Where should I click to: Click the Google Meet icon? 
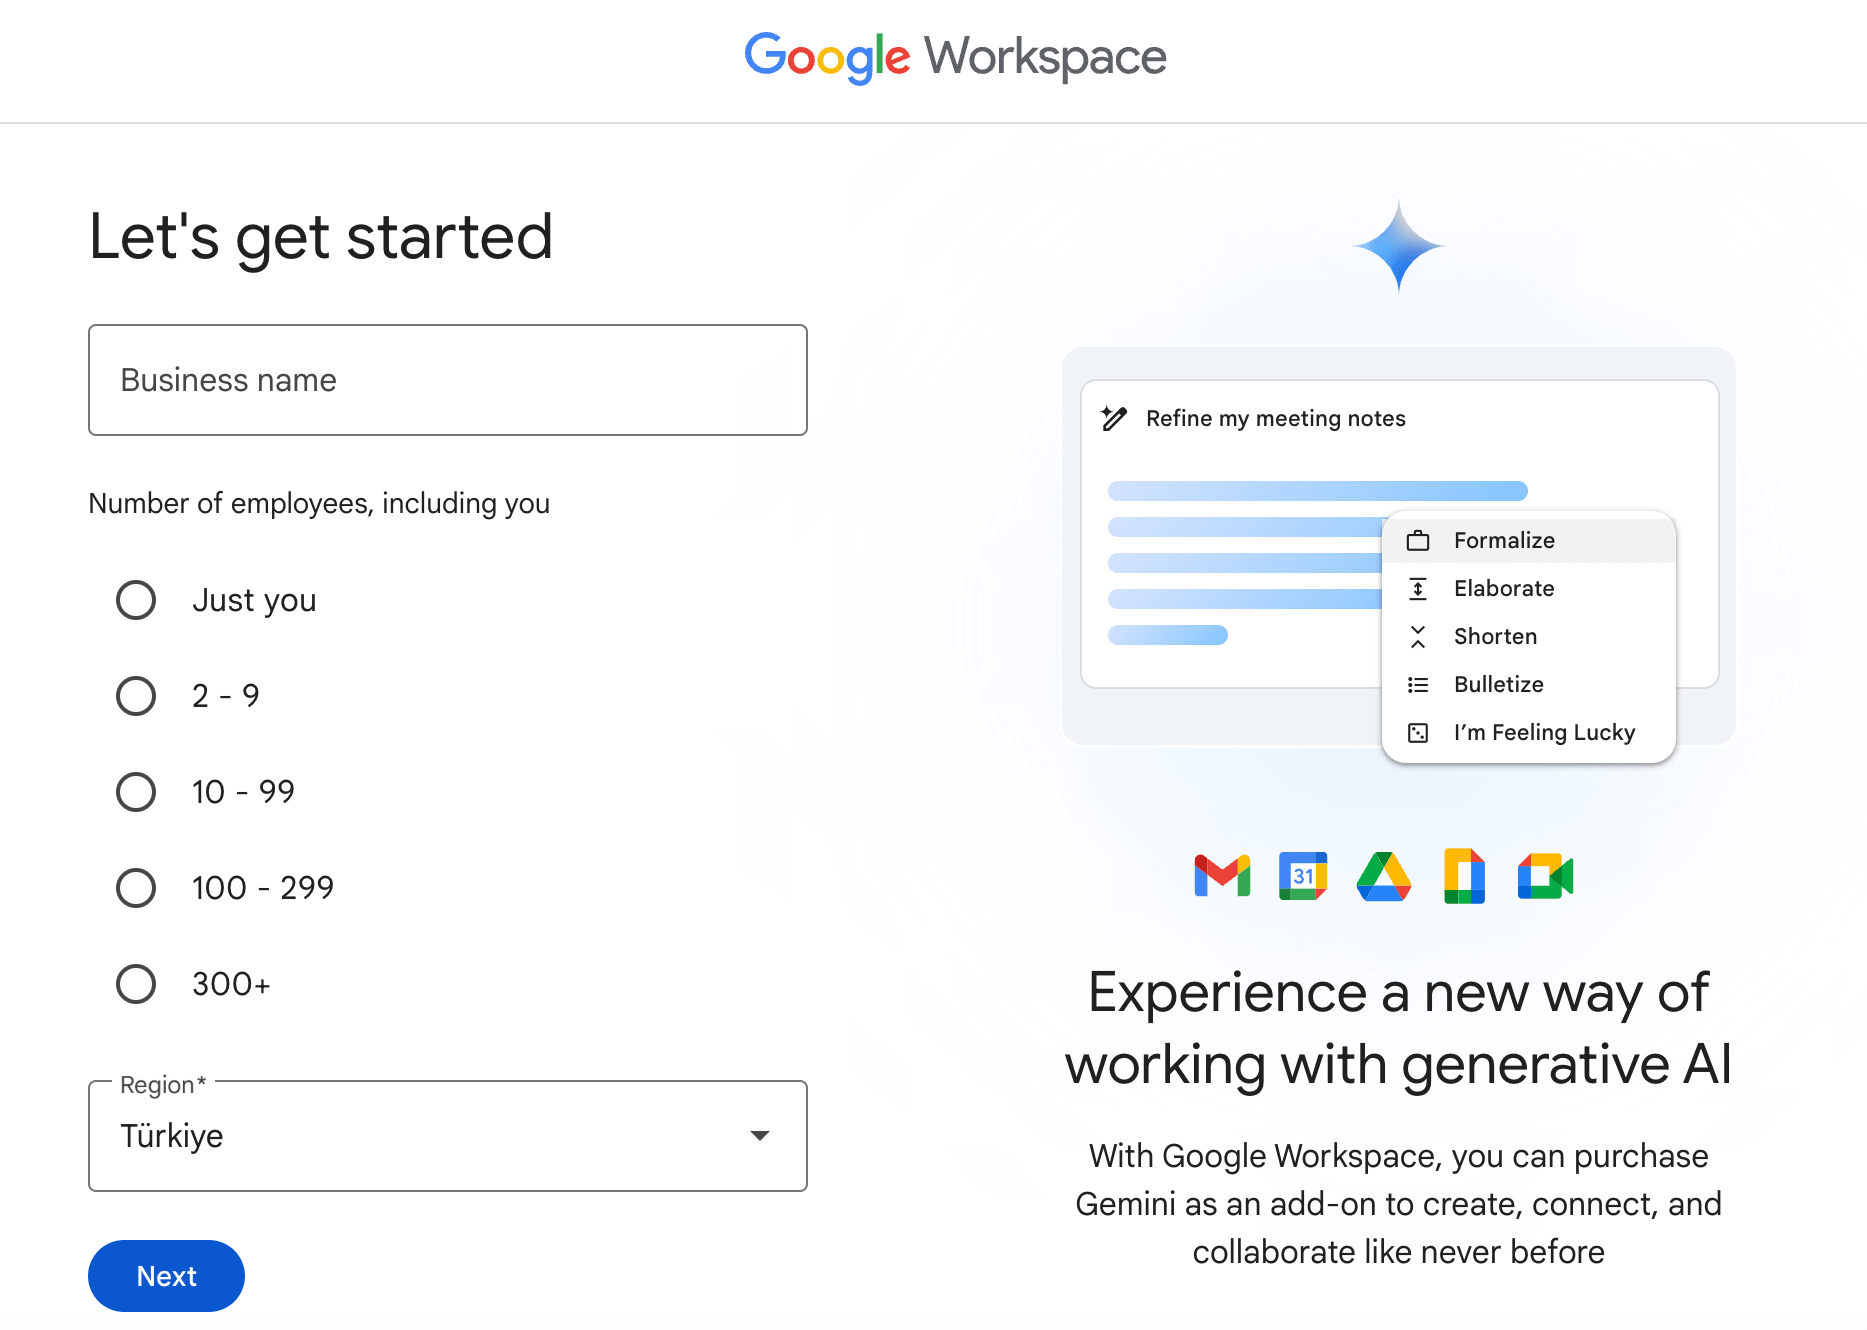[x=1545, y=876]
